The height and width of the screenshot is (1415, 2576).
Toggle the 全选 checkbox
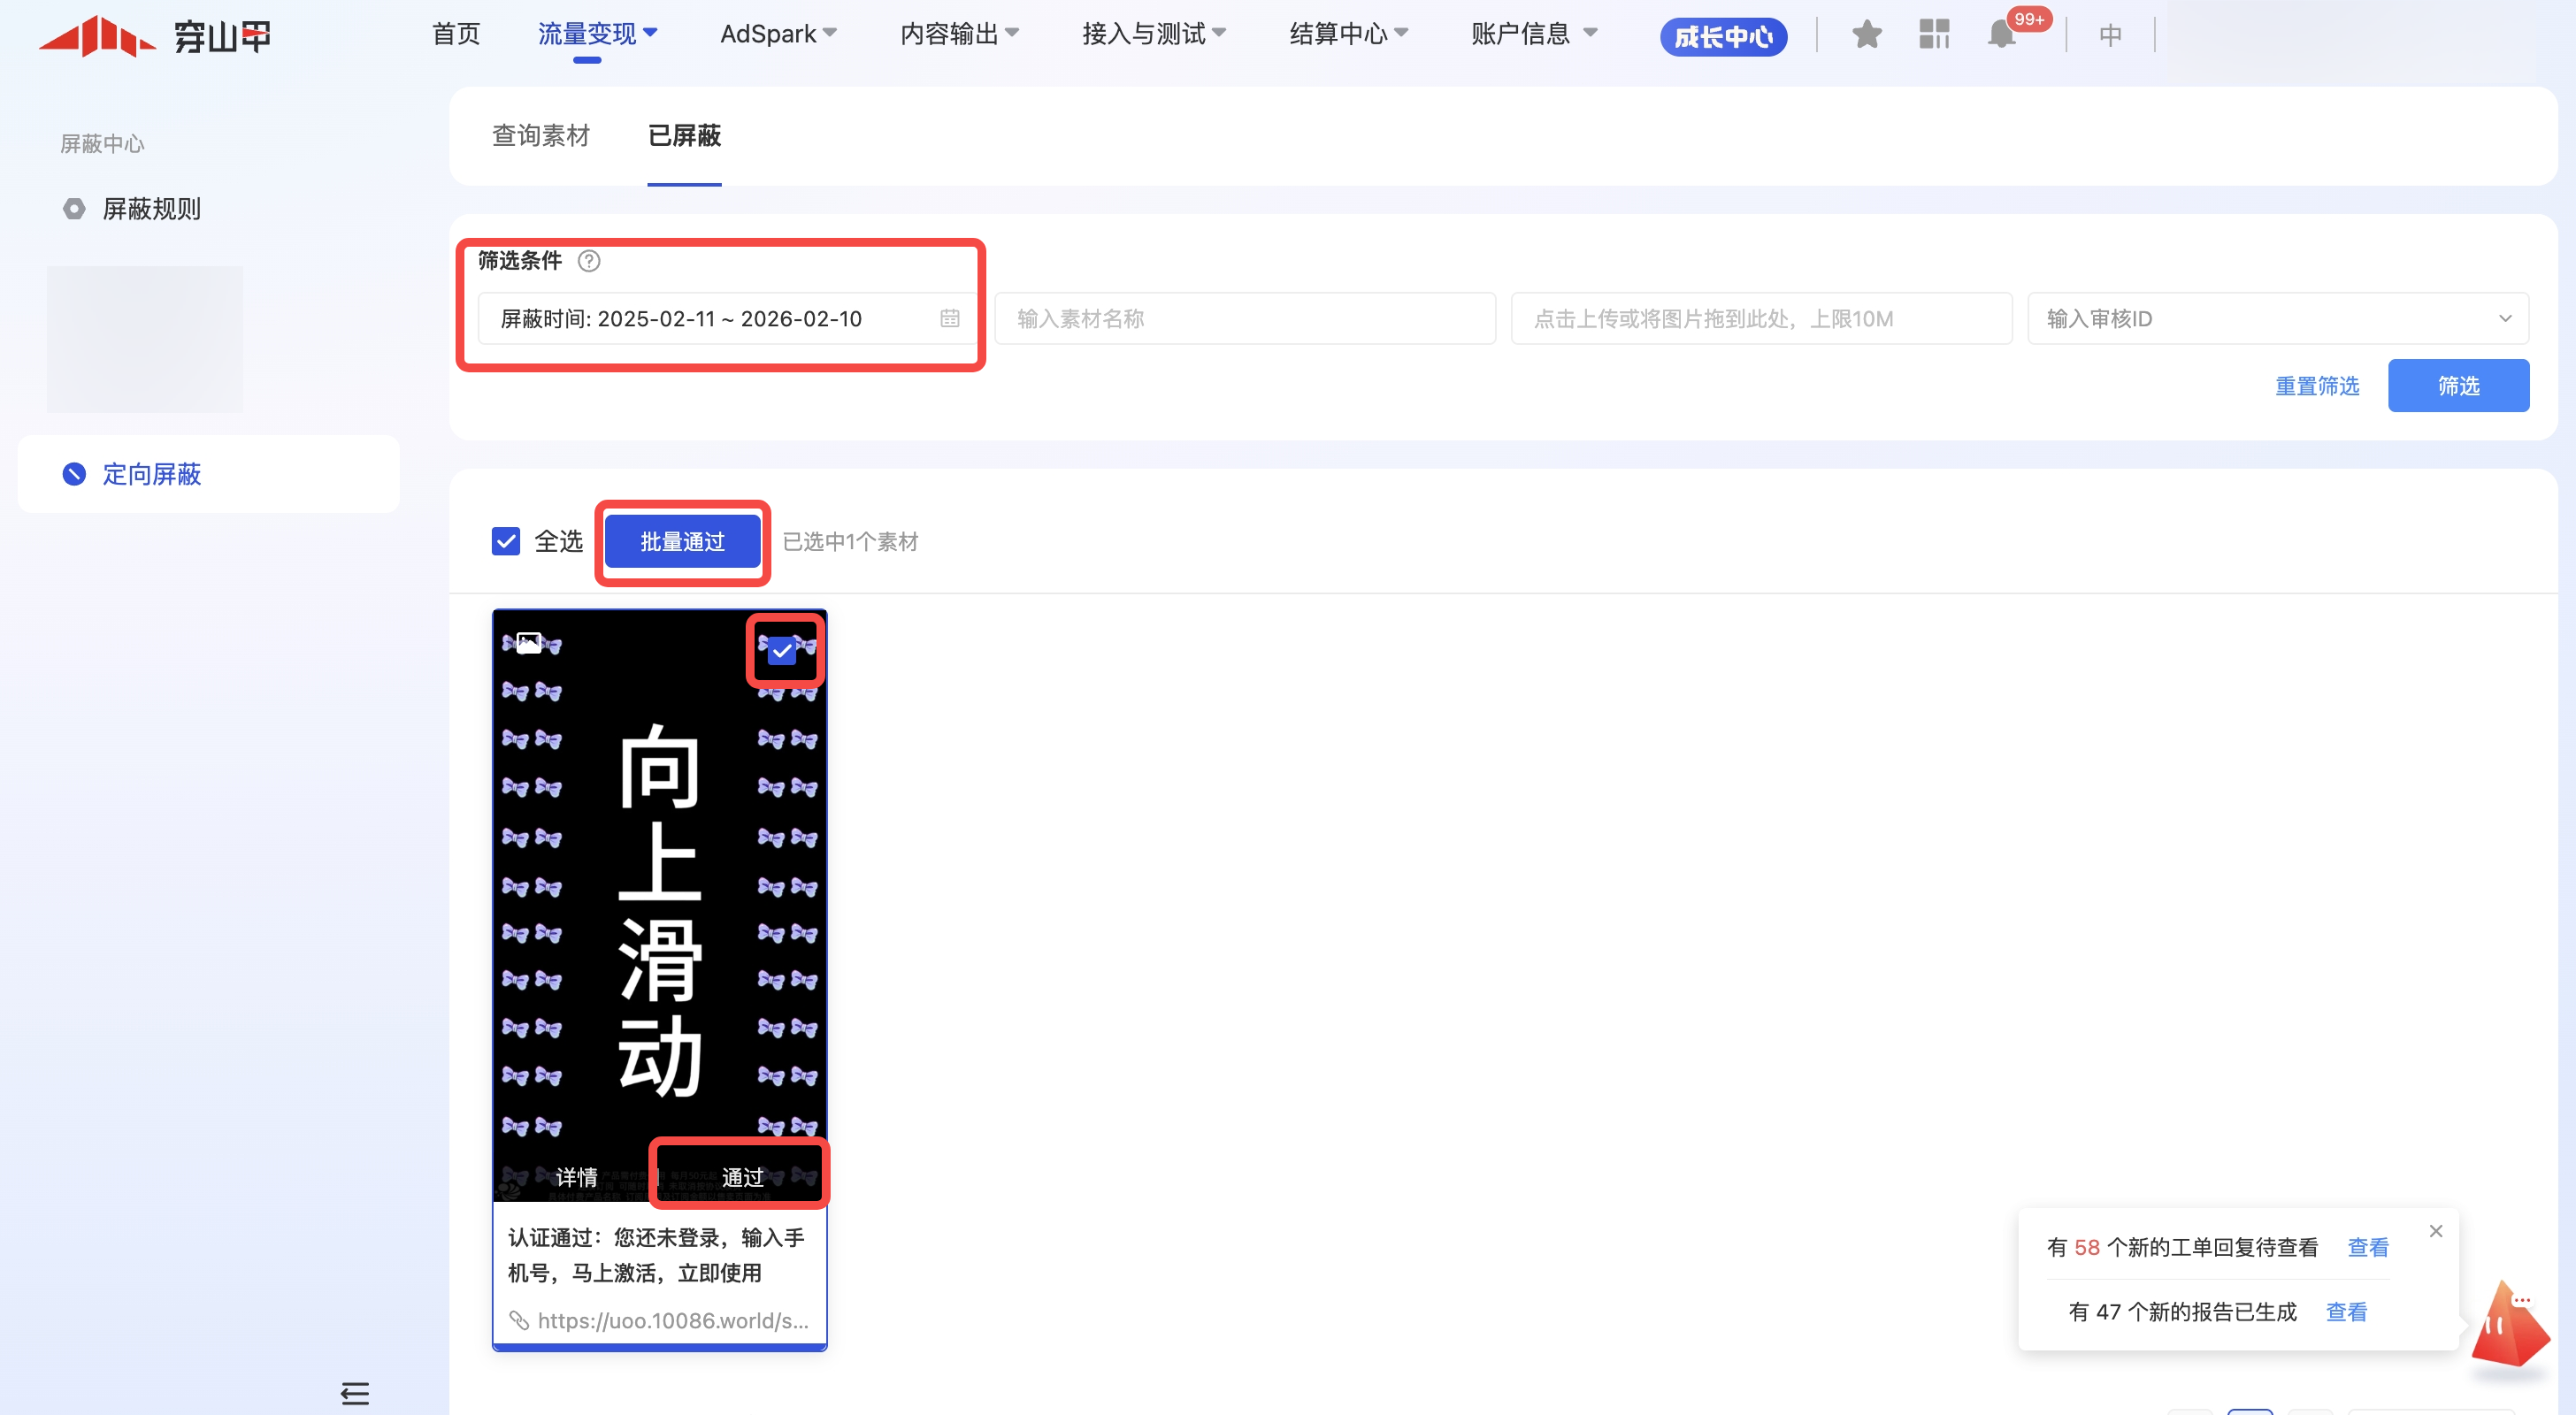(506, 542)
